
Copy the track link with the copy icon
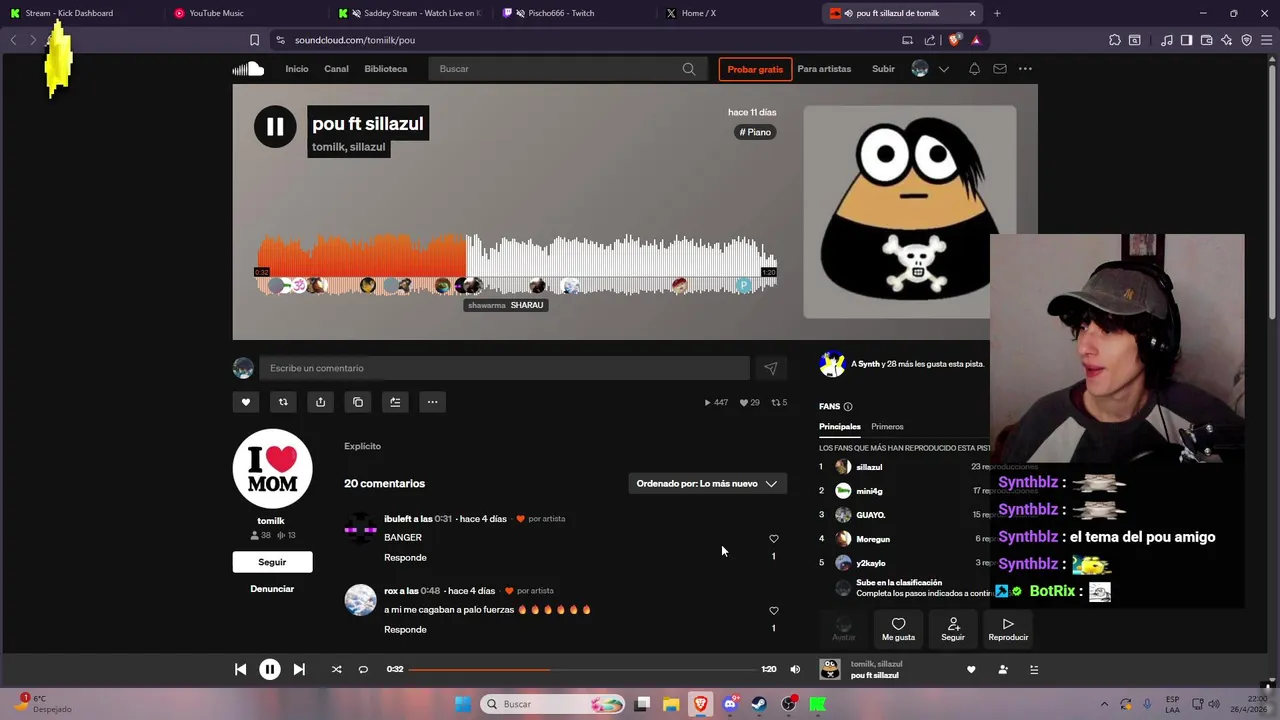(358, 402)
